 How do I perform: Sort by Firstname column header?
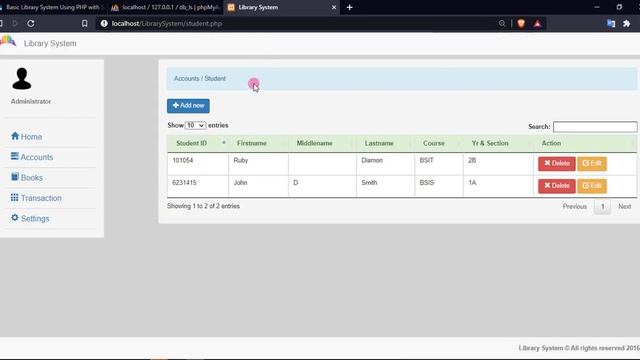tap(258, 143)
